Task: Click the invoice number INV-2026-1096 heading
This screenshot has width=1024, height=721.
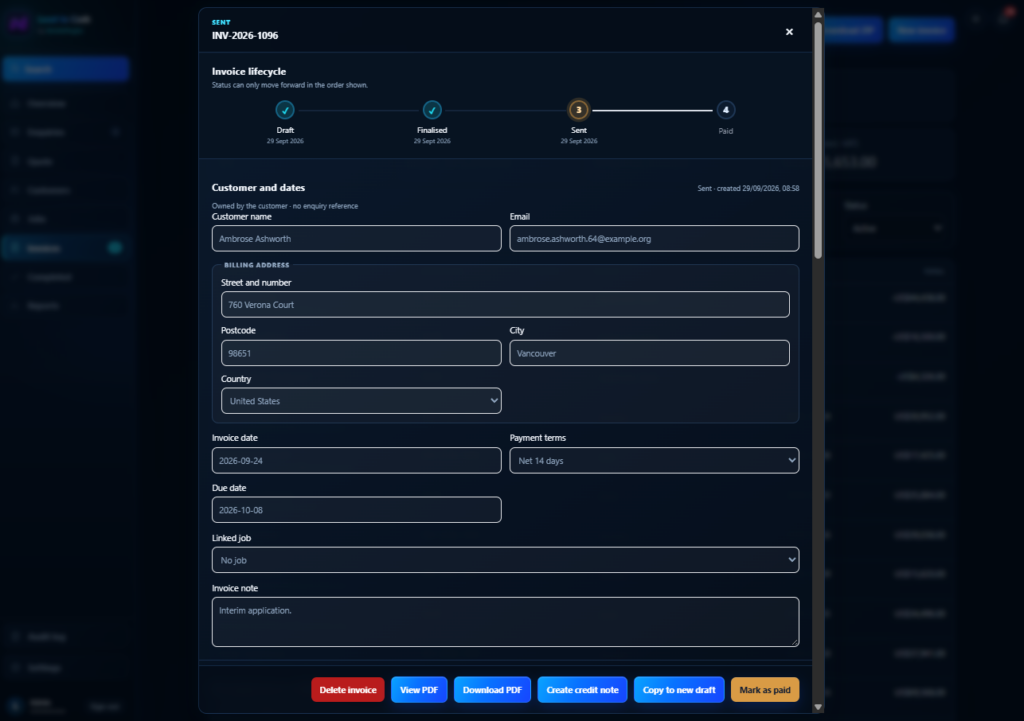Action: point(245,35)
